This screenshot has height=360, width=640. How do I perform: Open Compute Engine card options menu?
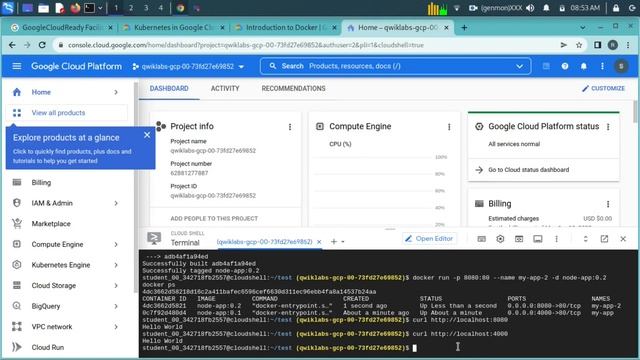(x=449, y=127)
